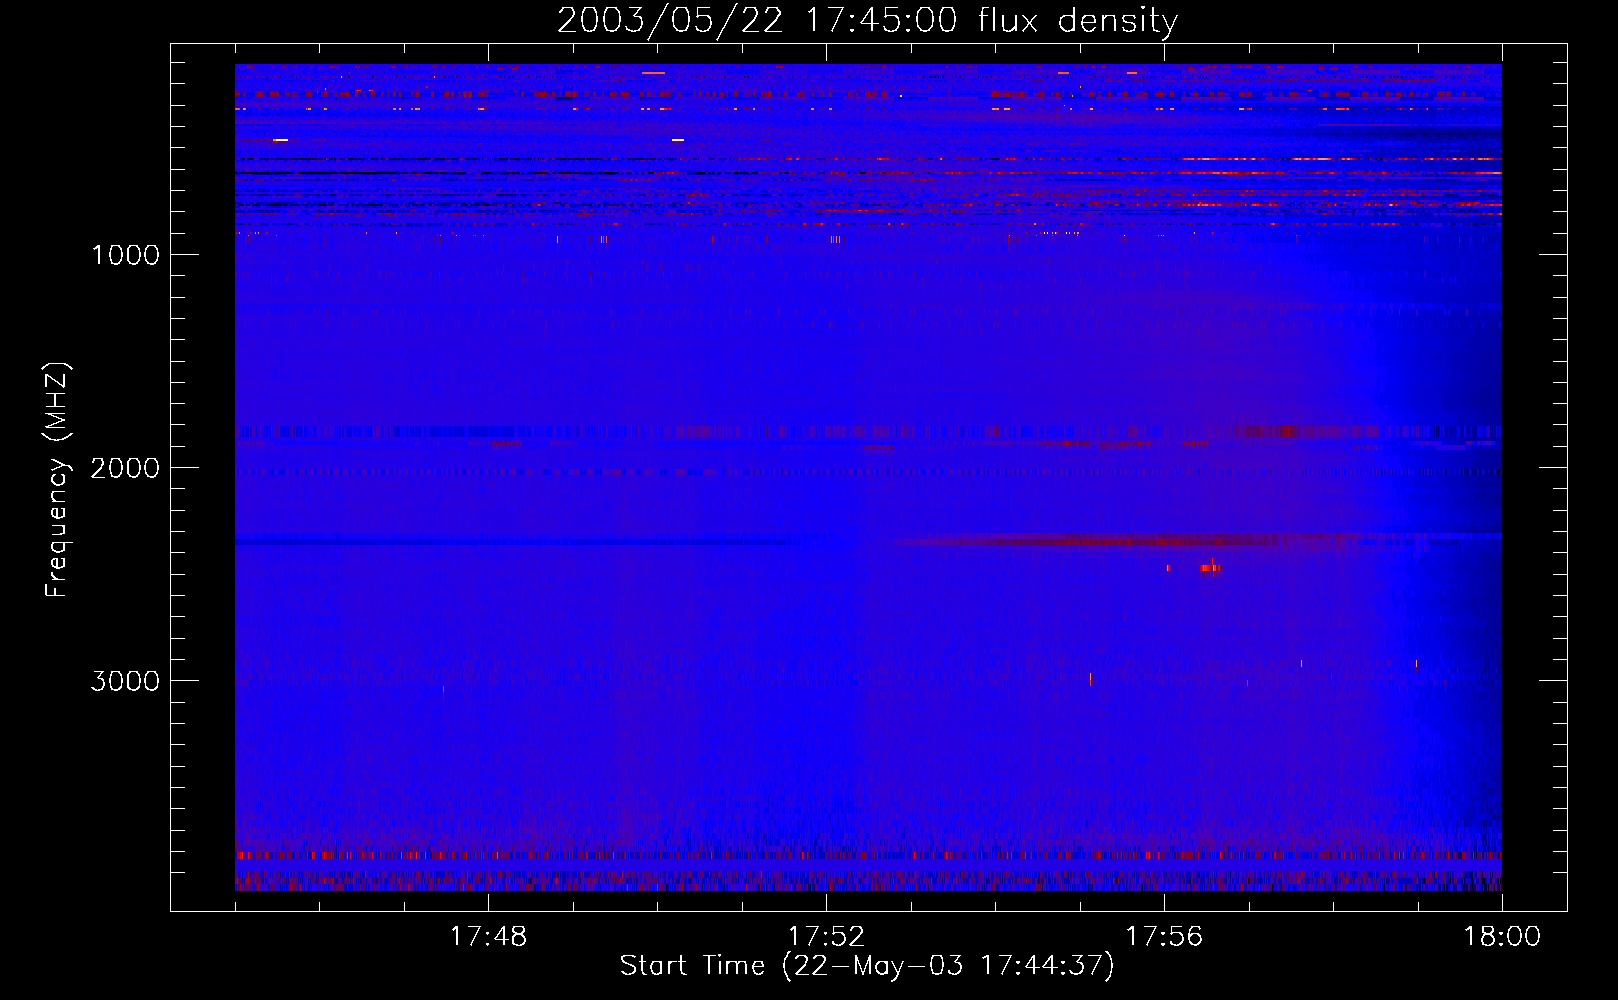Click the plot title '2003/05/22 17:45:00 flux density'

click(x=867, y=20)
